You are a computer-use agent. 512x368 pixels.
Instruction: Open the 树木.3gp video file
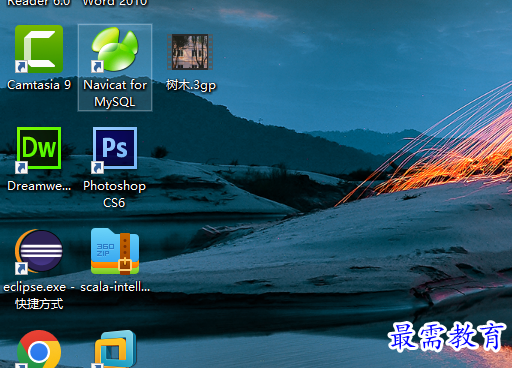190,52
